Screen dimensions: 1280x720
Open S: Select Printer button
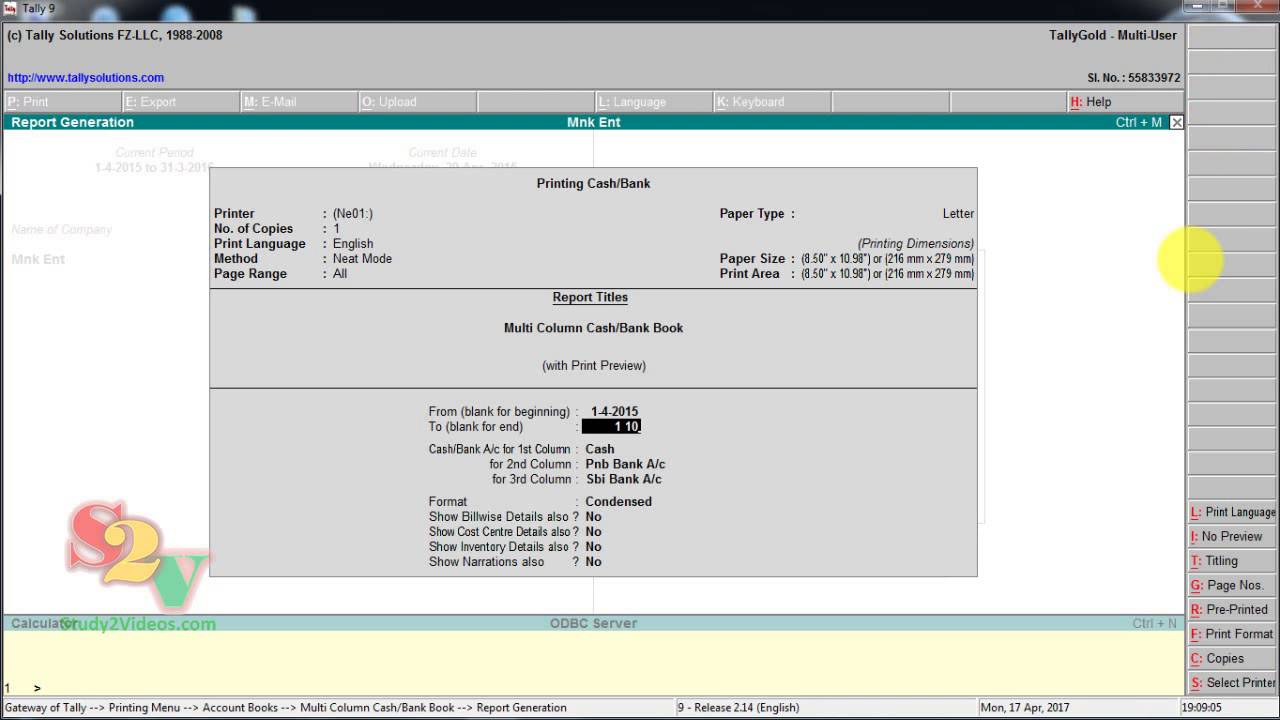[x=1233, y=683]
